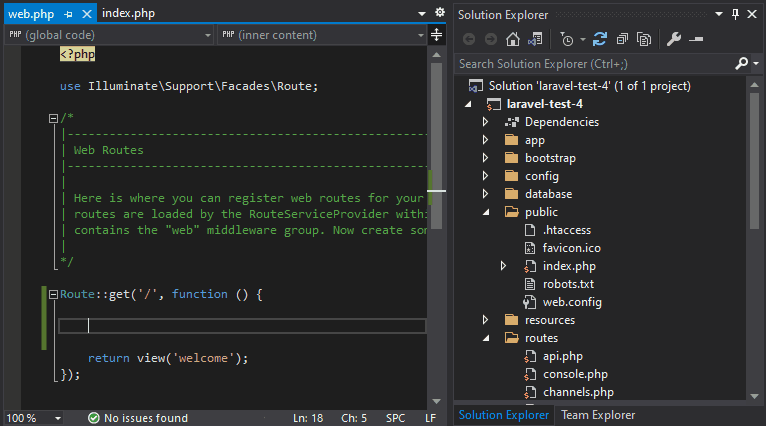Click the Solution Explorer tree scroll up arrow

click(754, 85)
